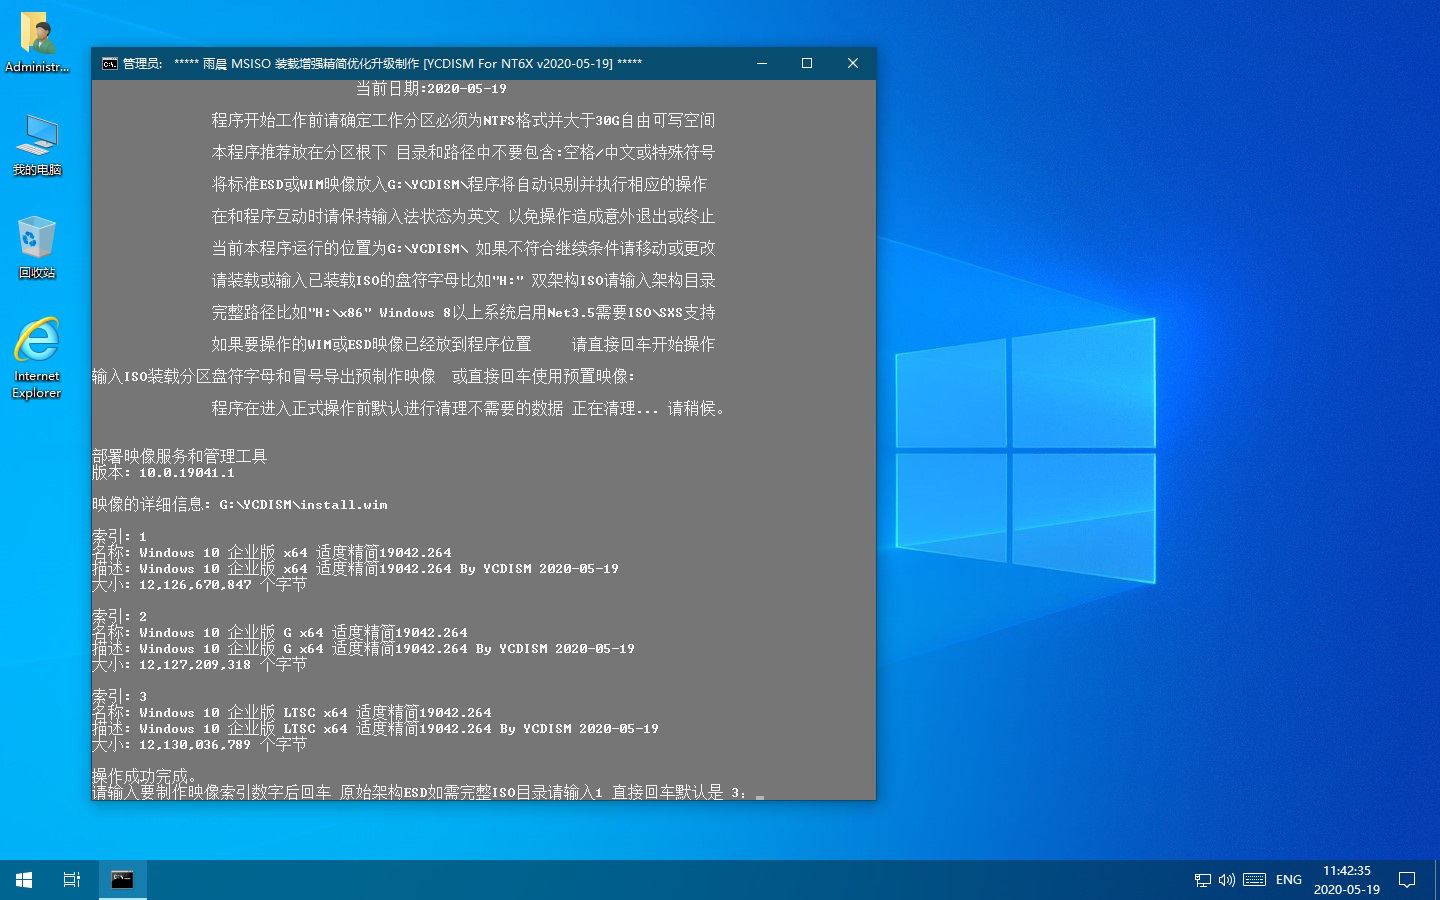Close the YCDISM console window
The height and width of the screenshot is (900, 1440).
[x=853, y=63]
